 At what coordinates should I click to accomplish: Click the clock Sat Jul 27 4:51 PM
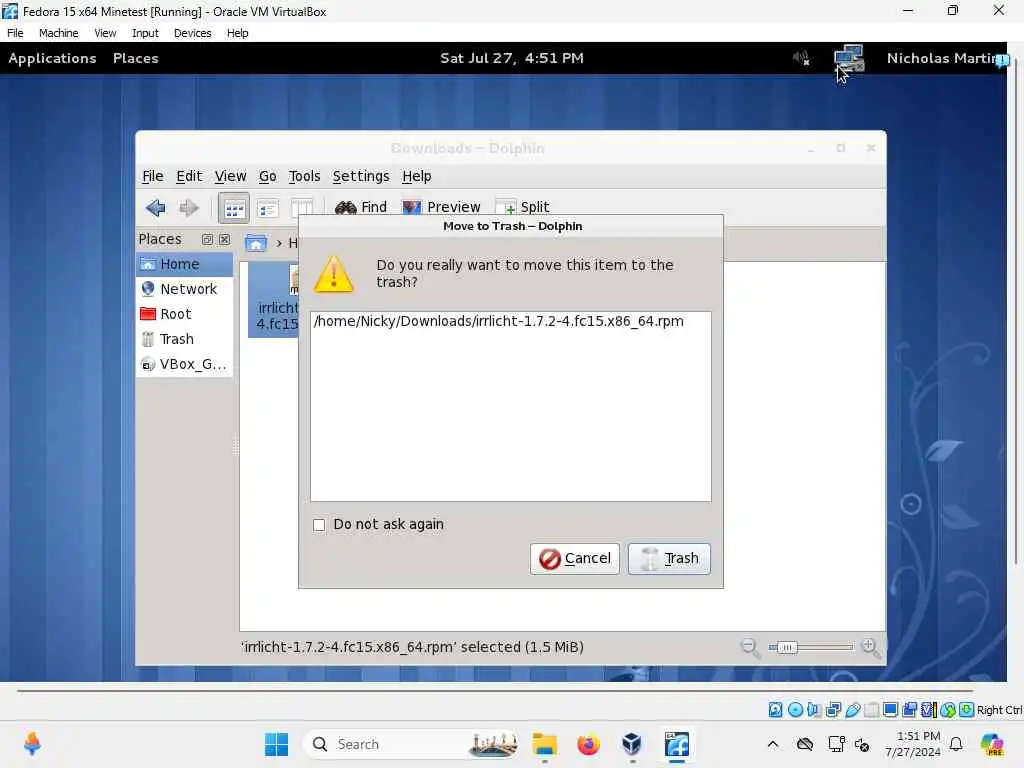[512, 58]
